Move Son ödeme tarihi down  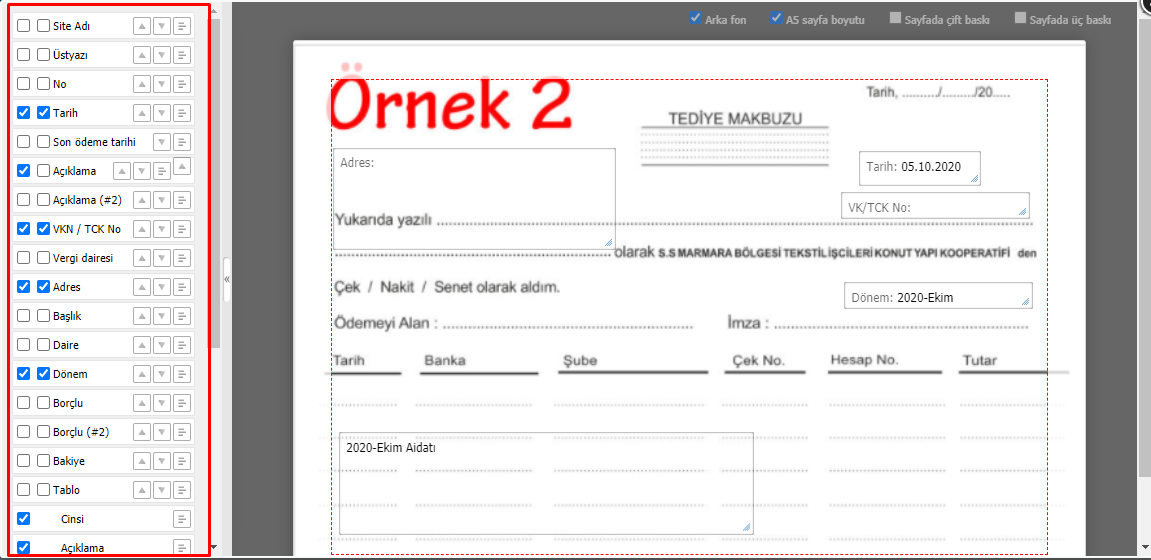point(162,142)
